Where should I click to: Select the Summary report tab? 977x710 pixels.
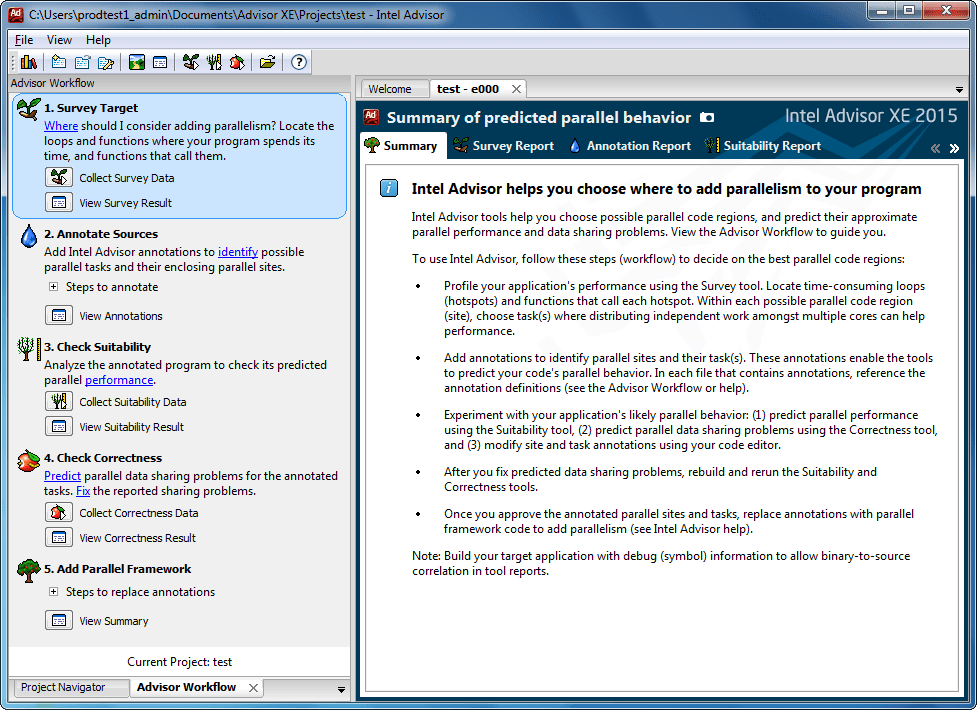[403, 146]
